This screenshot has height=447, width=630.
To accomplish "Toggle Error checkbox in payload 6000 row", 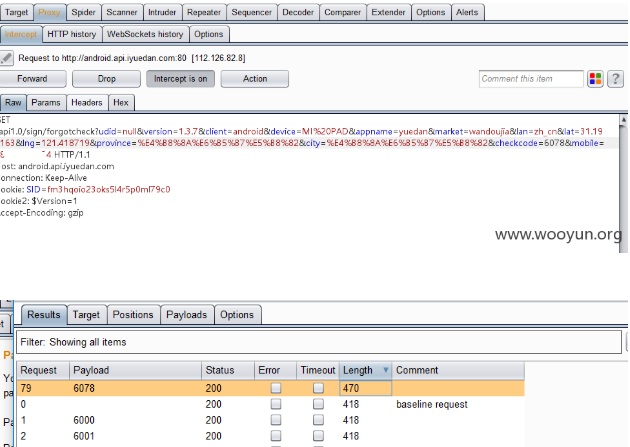I will pos(276,420).
